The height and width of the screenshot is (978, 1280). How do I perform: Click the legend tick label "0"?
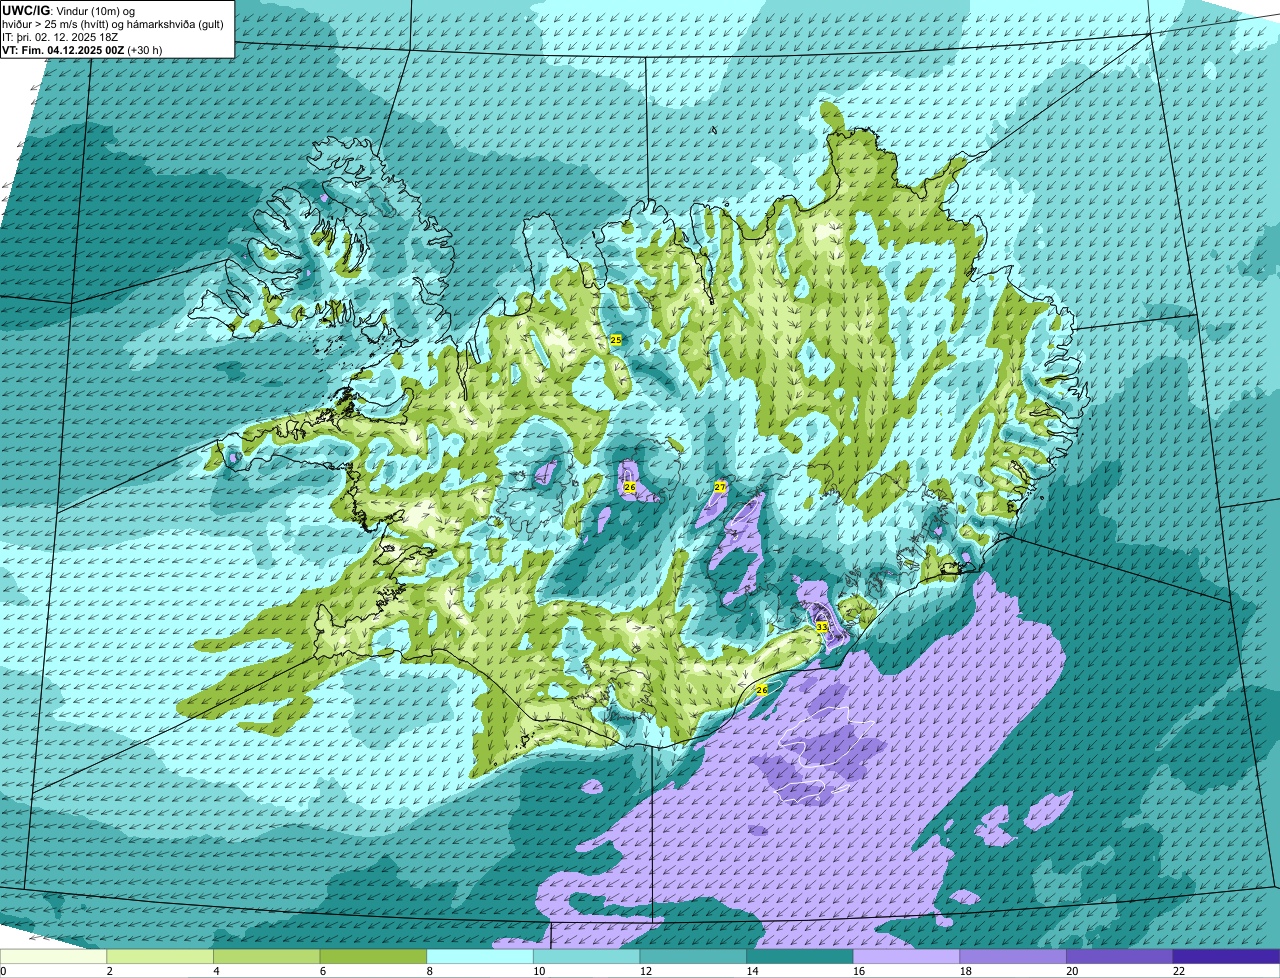(x=3, y=971)
